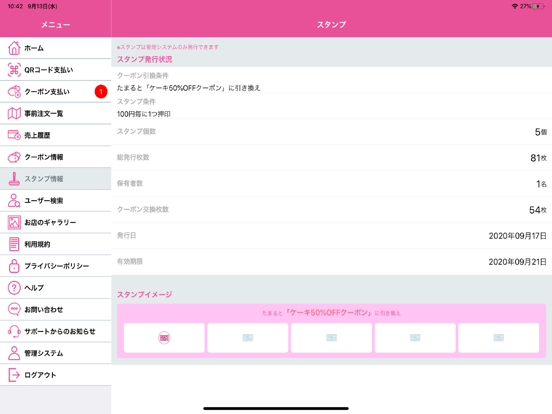Tap the Home house icon
552x414 pixels.
tap(14, 48)
